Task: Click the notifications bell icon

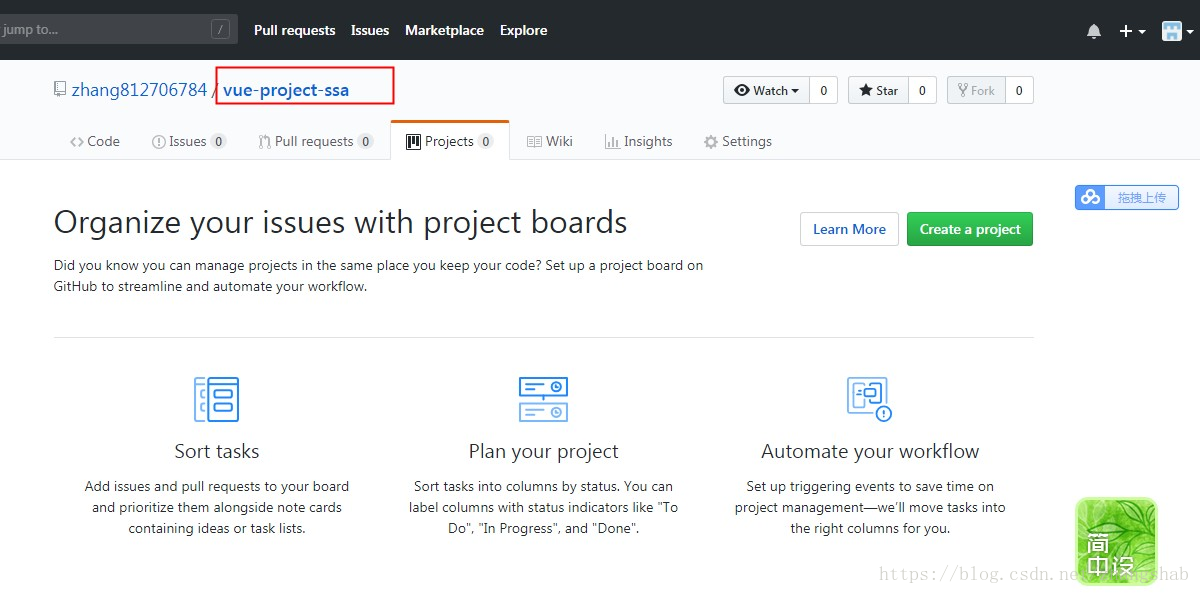Action: [x=1094, y=31]
